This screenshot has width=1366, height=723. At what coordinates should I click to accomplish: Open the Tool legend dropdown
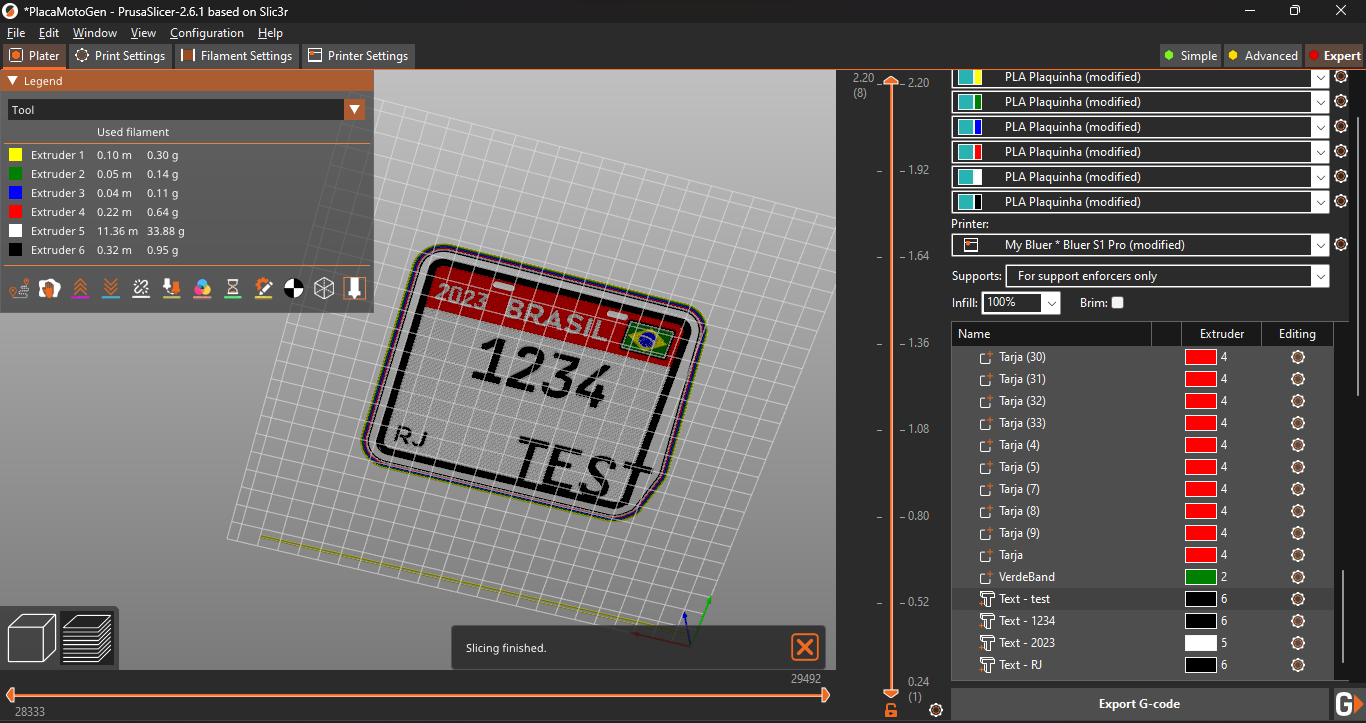click(355, 110)
